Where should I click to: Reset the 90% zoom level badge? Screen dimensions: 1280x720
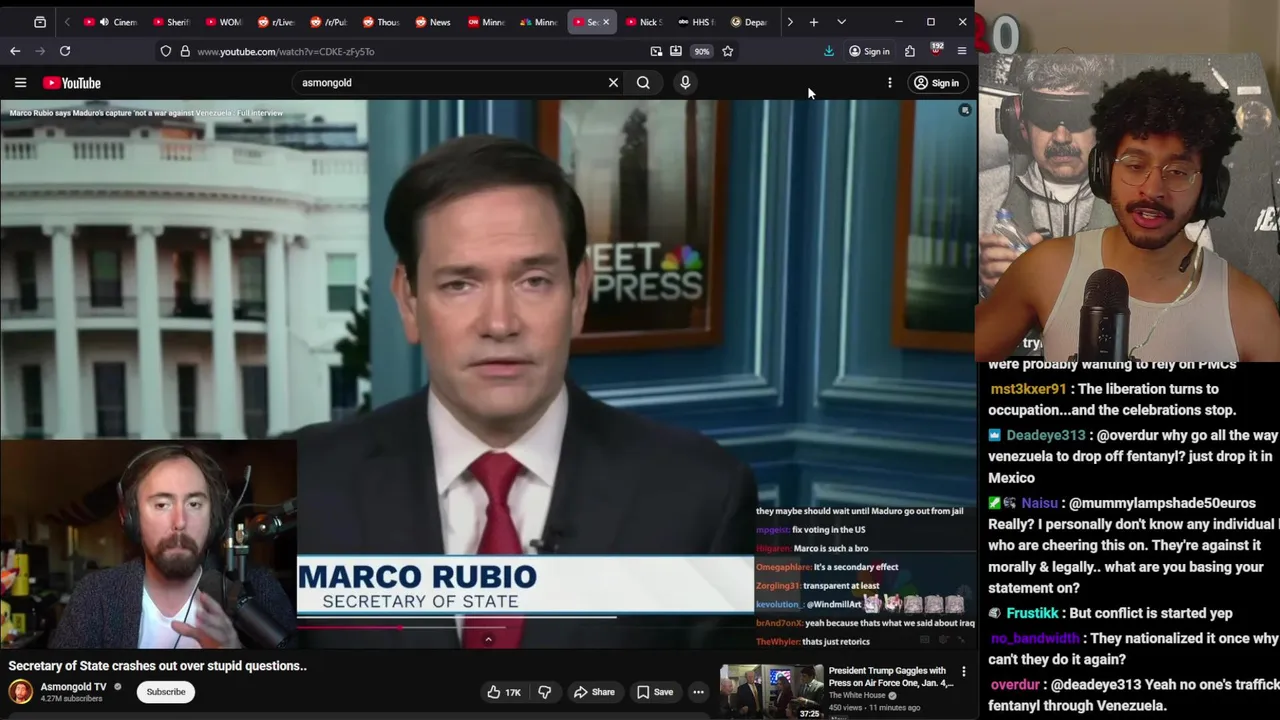click(702, 51)
